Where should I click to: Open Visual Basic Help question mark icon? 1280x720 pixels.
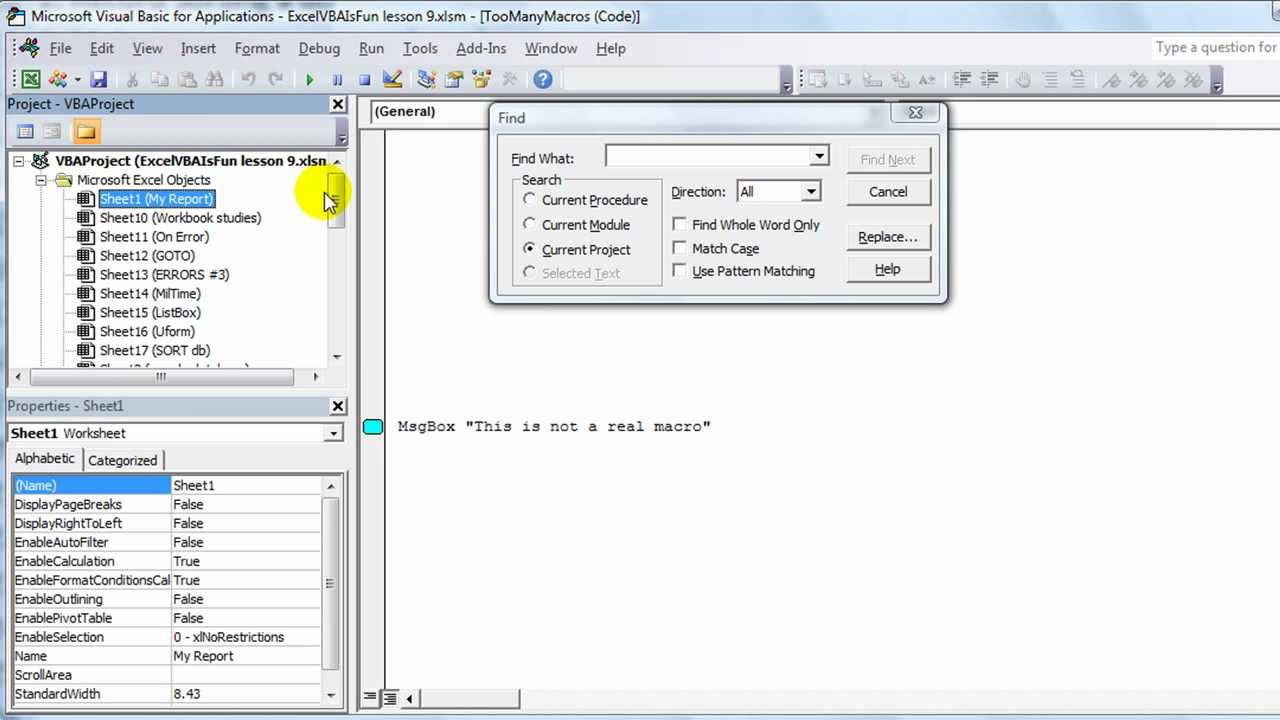(x=543, y=80)
